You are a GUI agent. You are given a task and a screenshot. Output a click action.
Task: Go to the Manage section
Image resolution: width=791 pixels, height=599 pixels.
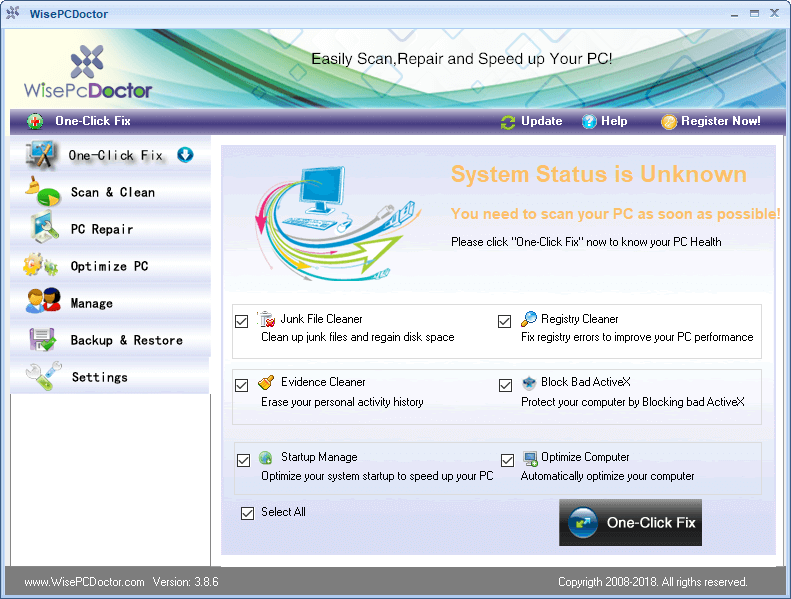click(110, 302)
